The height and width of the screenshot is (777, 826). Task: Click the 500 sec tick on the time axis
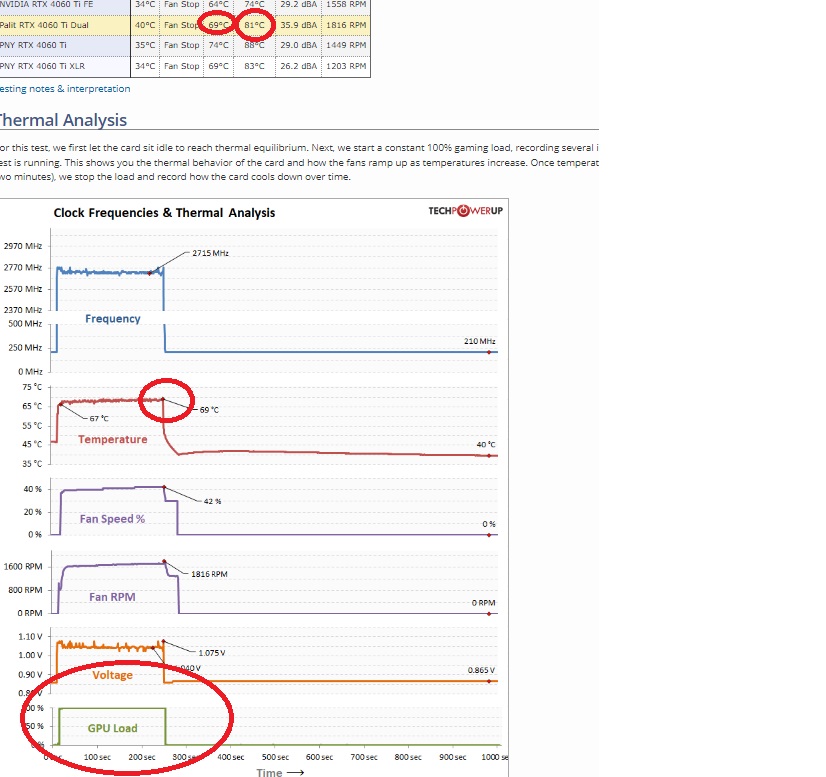click(x=275, y=757)
